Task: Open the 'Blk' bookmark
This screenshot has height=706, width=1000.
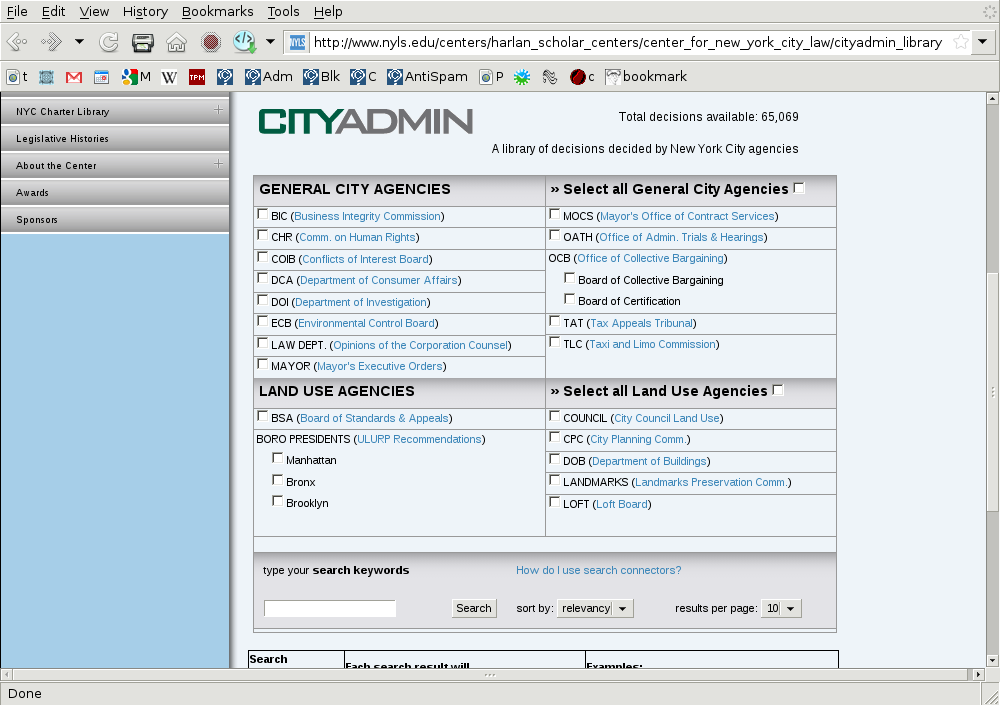Action: [321, 77]
